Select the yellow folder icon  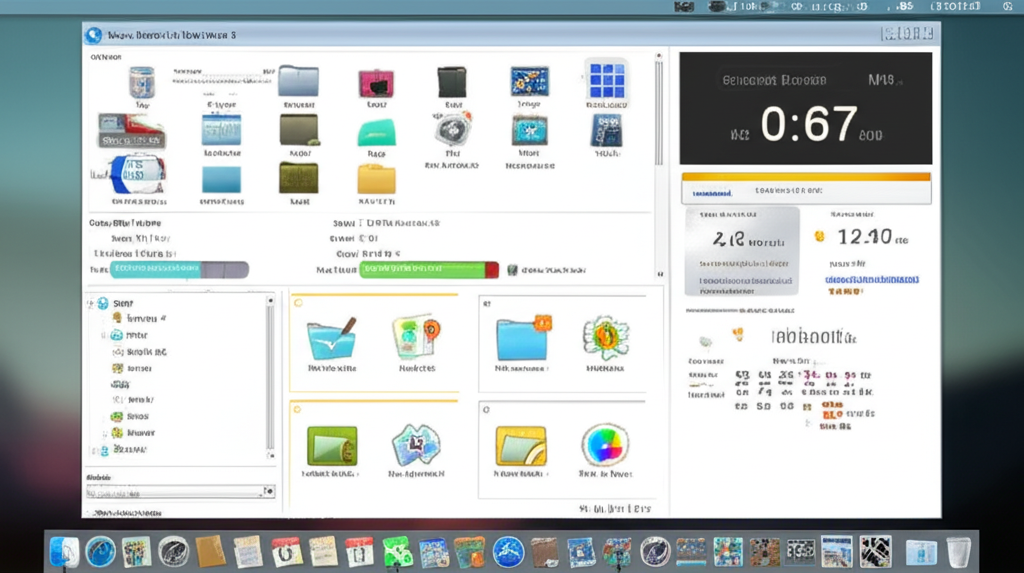[x=376, y=179]
